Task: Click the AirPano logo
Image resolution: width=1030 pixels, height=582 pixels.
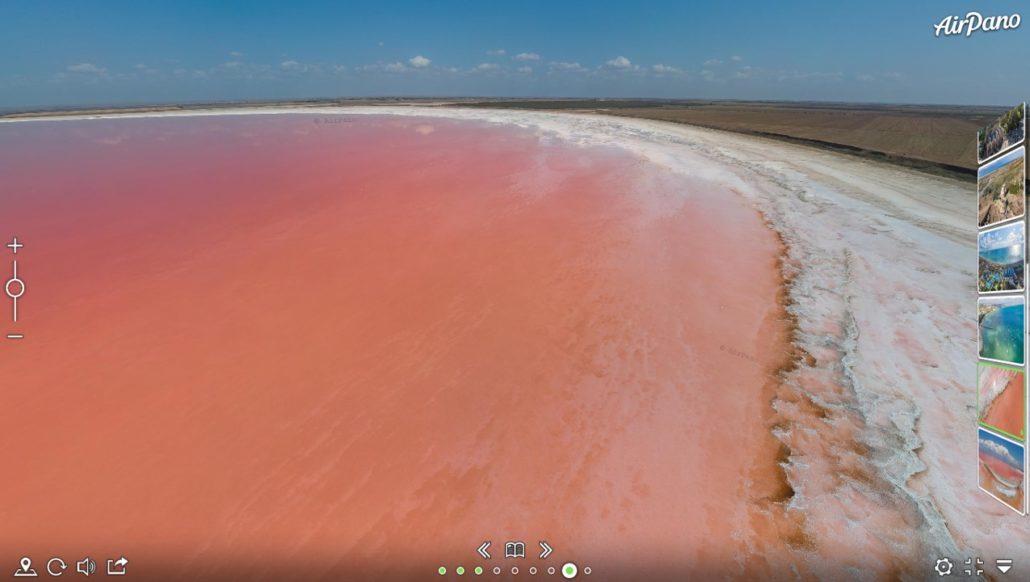Action: coord(976,25)
